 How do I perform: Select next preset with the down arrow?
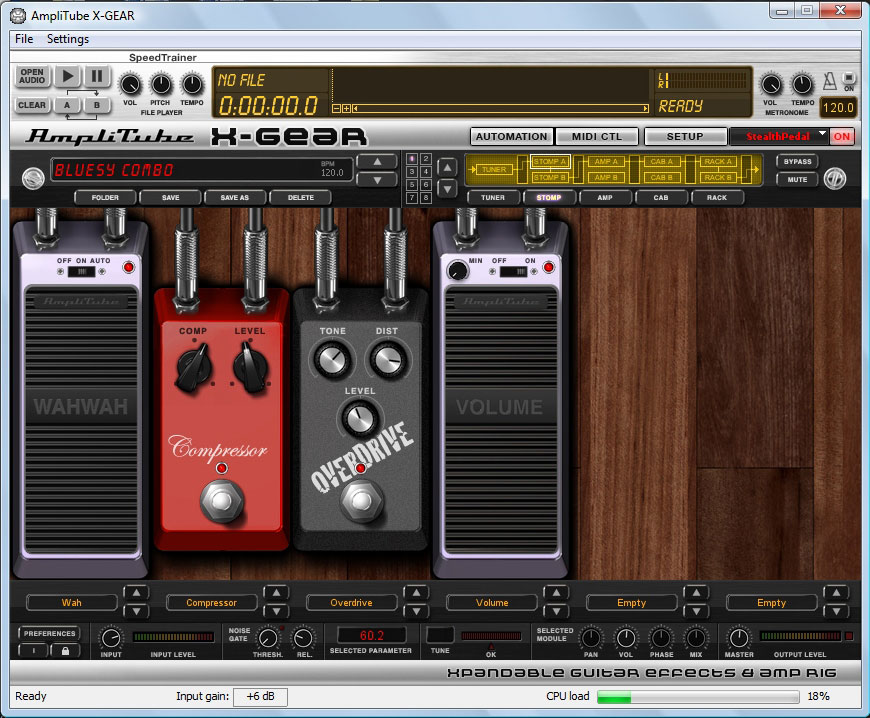coord(377,180)
